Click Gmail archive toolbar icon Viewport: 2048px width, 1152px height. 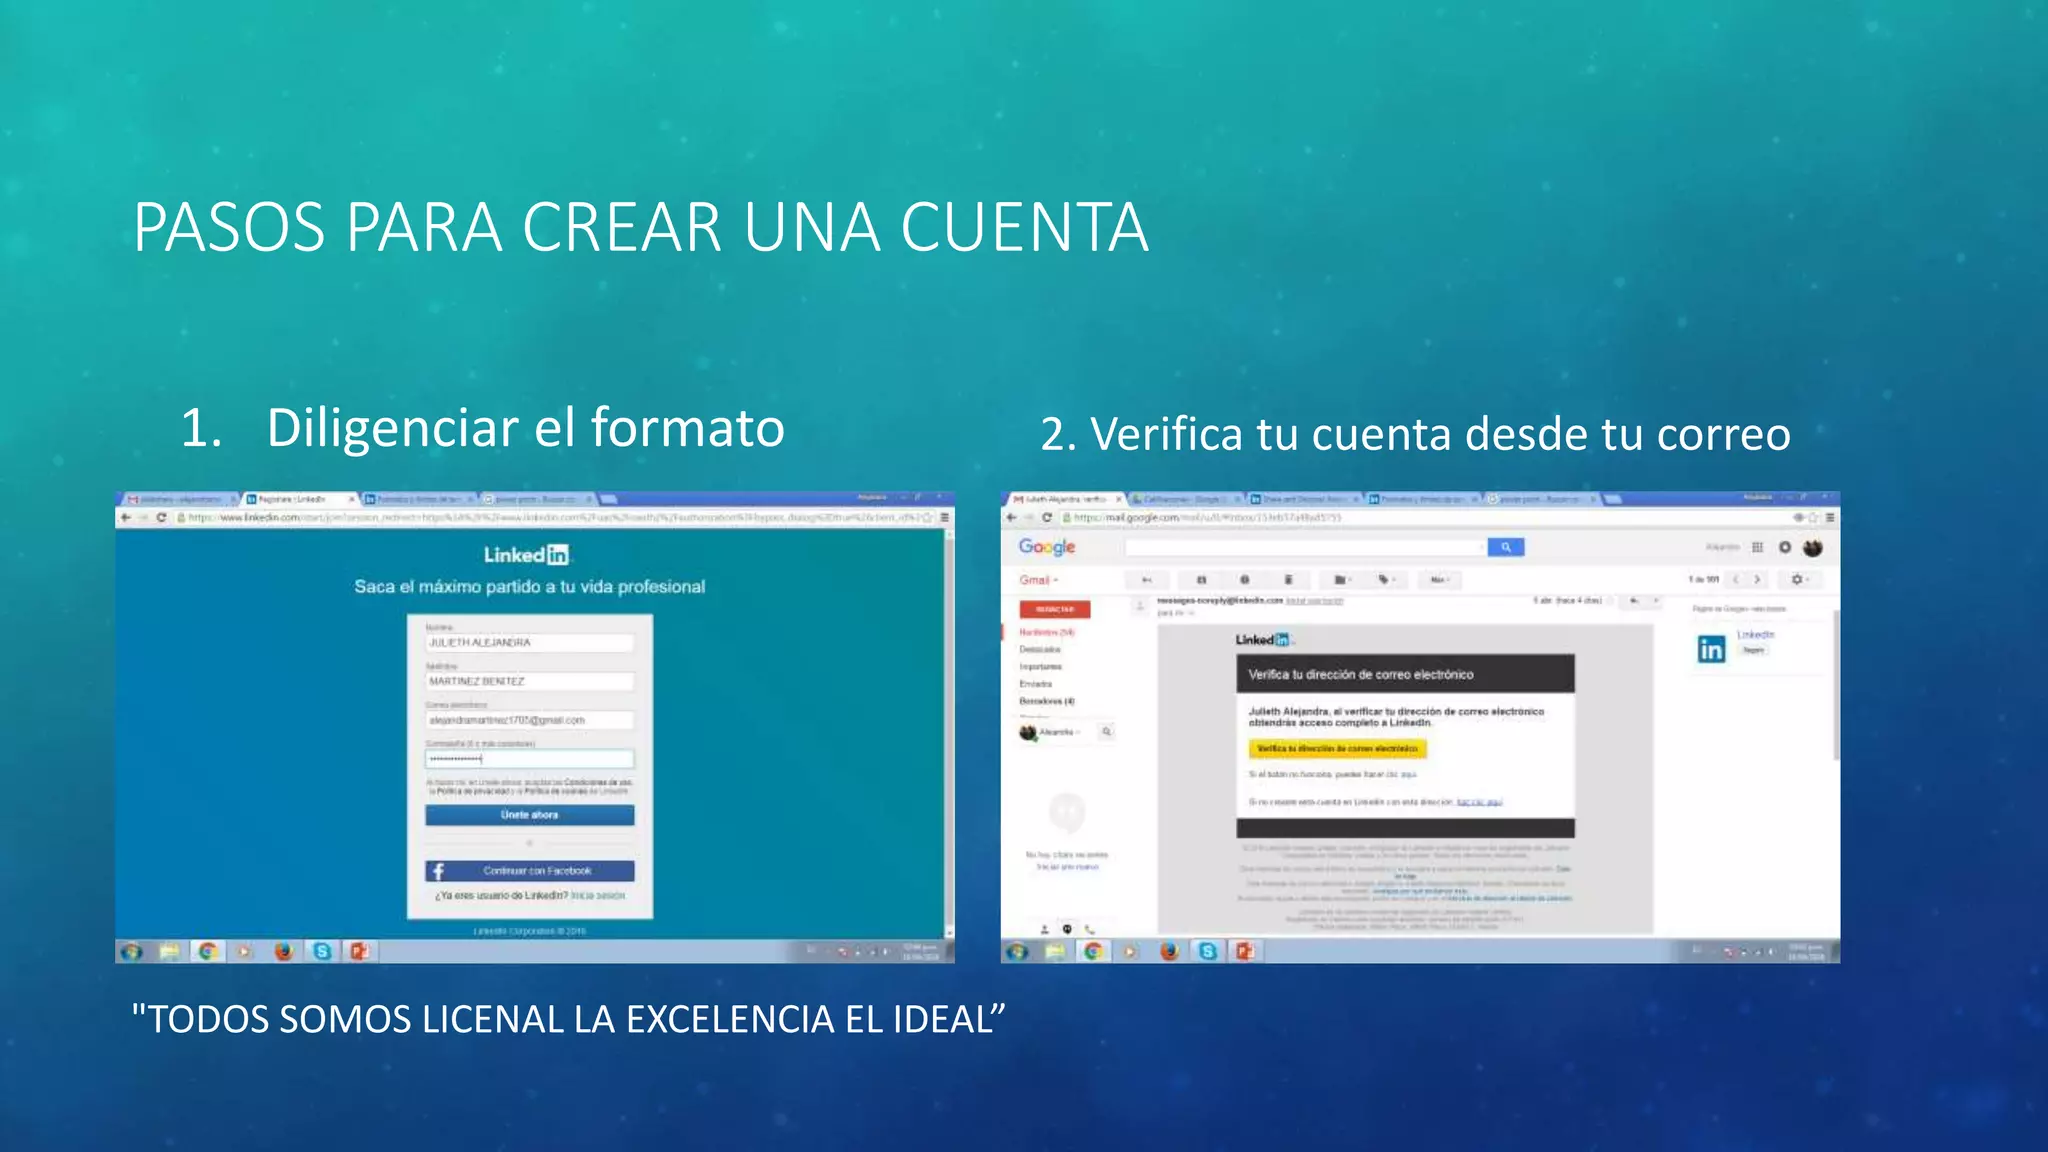[x=1202, y=580]
